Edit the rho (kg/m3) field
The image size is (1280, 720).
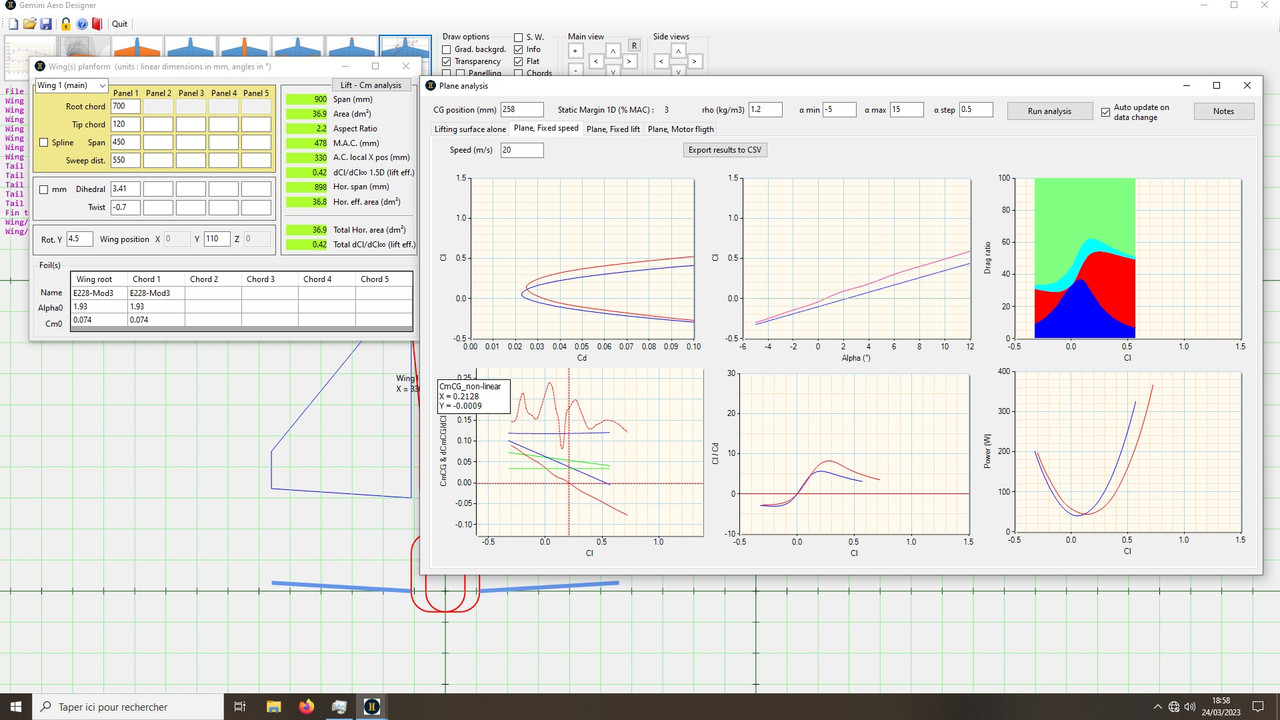tap(765, 110)
